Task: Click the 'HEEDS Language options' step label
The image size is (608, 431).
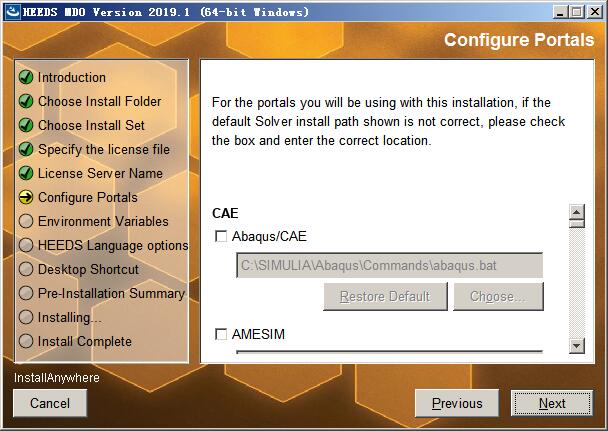Action: click(113, 246)
